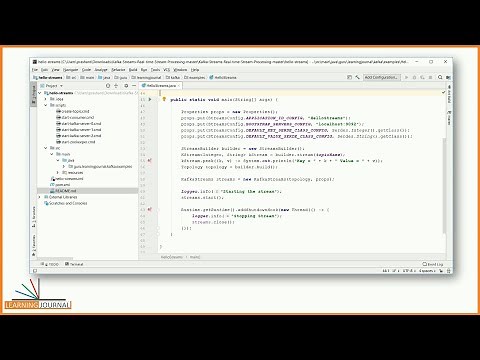Viewport: 480px width, 360px height.
Task: Open Project panel settings gear
Action: tap(126, 86)
